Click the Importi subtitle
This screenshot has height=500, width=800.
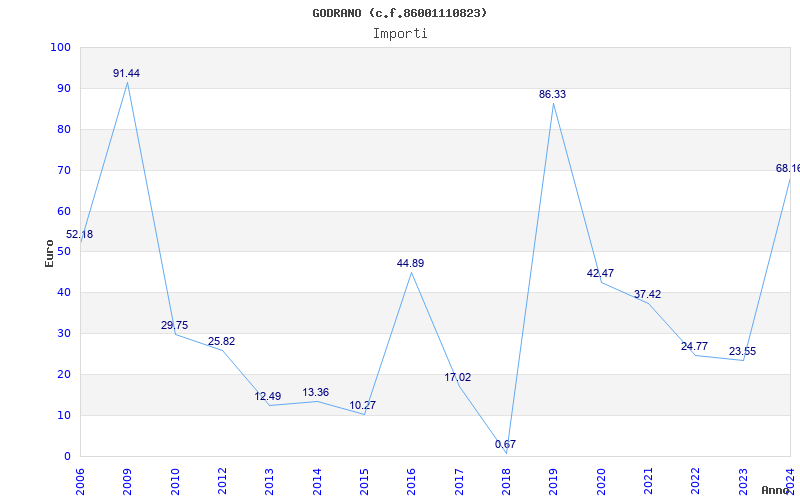(x=400, y=34)
